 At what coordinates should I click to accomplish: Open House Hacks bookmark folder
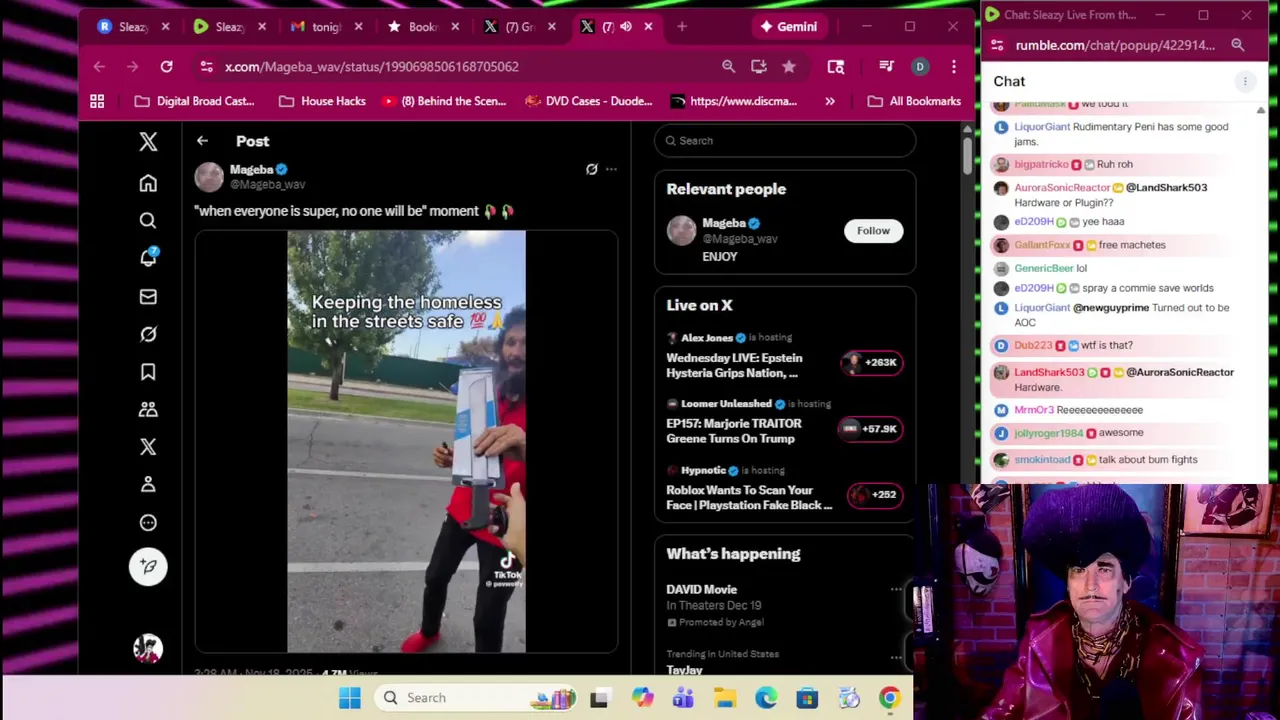322,101
